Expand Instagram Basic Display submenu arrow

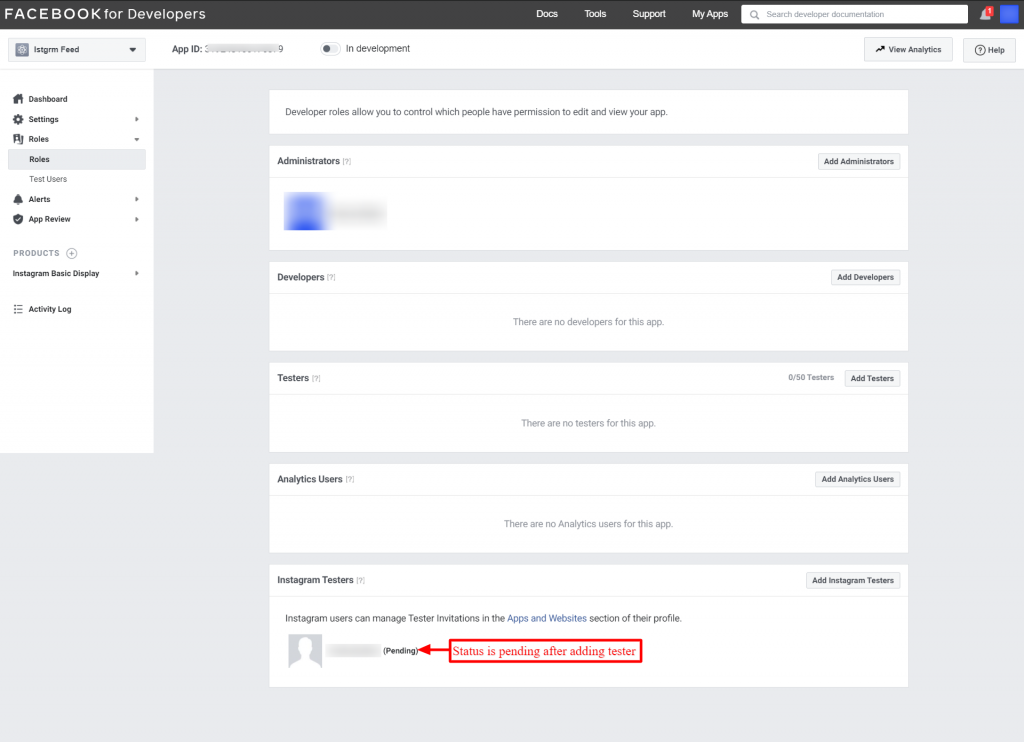[x=136, y=274]
